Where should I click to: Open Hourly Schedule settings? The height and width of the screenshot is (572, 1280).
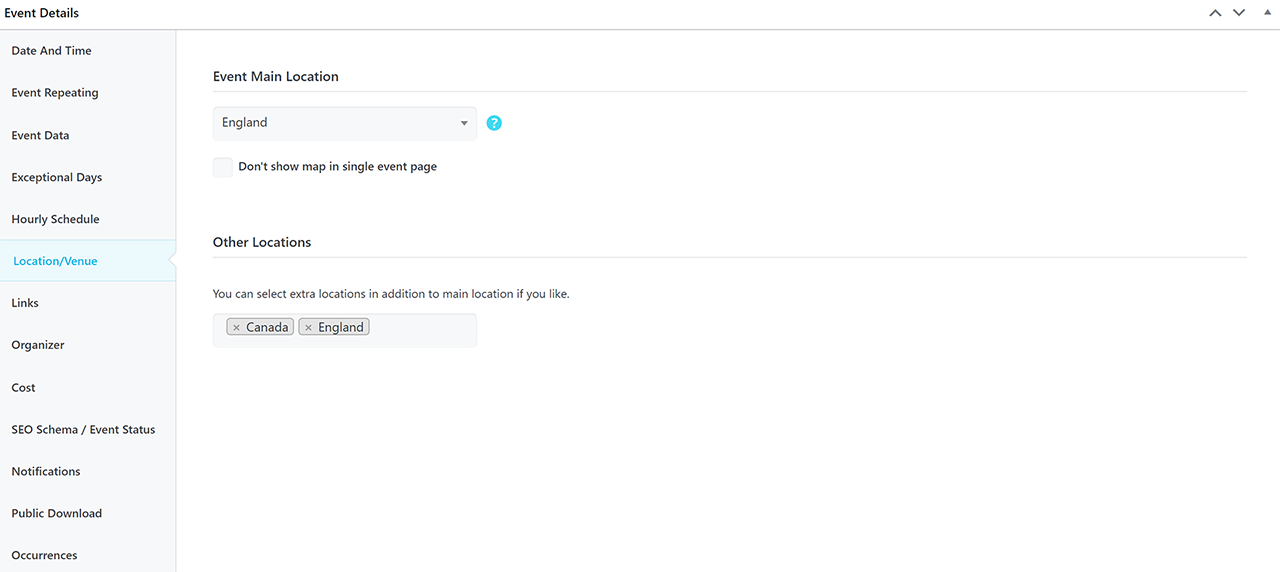point(55,219)
